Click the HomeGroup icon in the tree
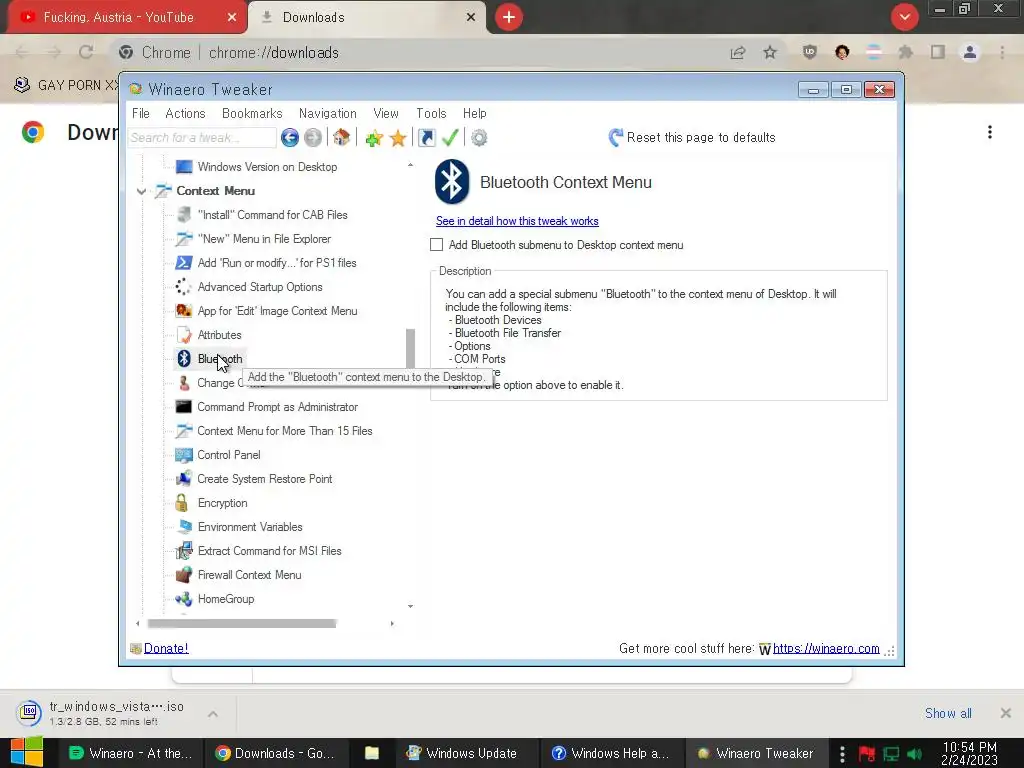This screenshot has height=768, width=1024. 184,599
